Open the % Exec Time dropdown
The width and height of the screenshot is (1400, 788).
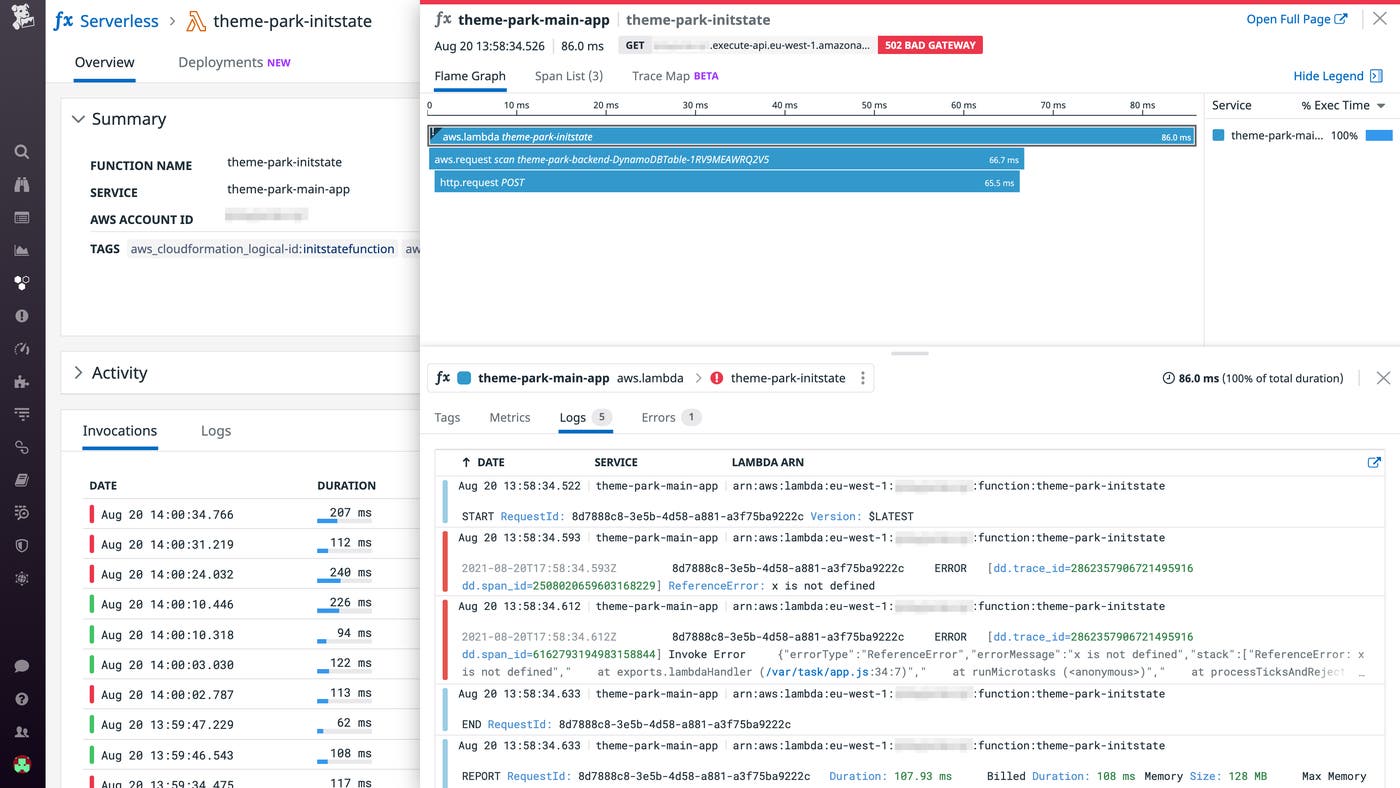[1344, 105]
